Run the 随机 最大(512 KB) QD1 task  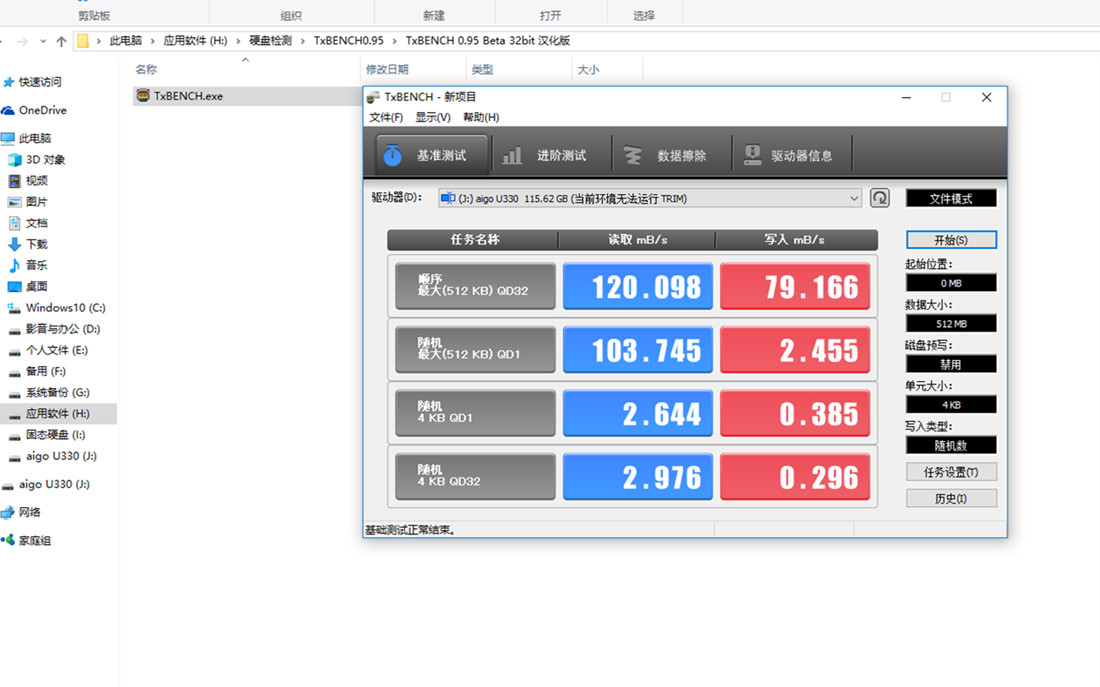point(475,349)
